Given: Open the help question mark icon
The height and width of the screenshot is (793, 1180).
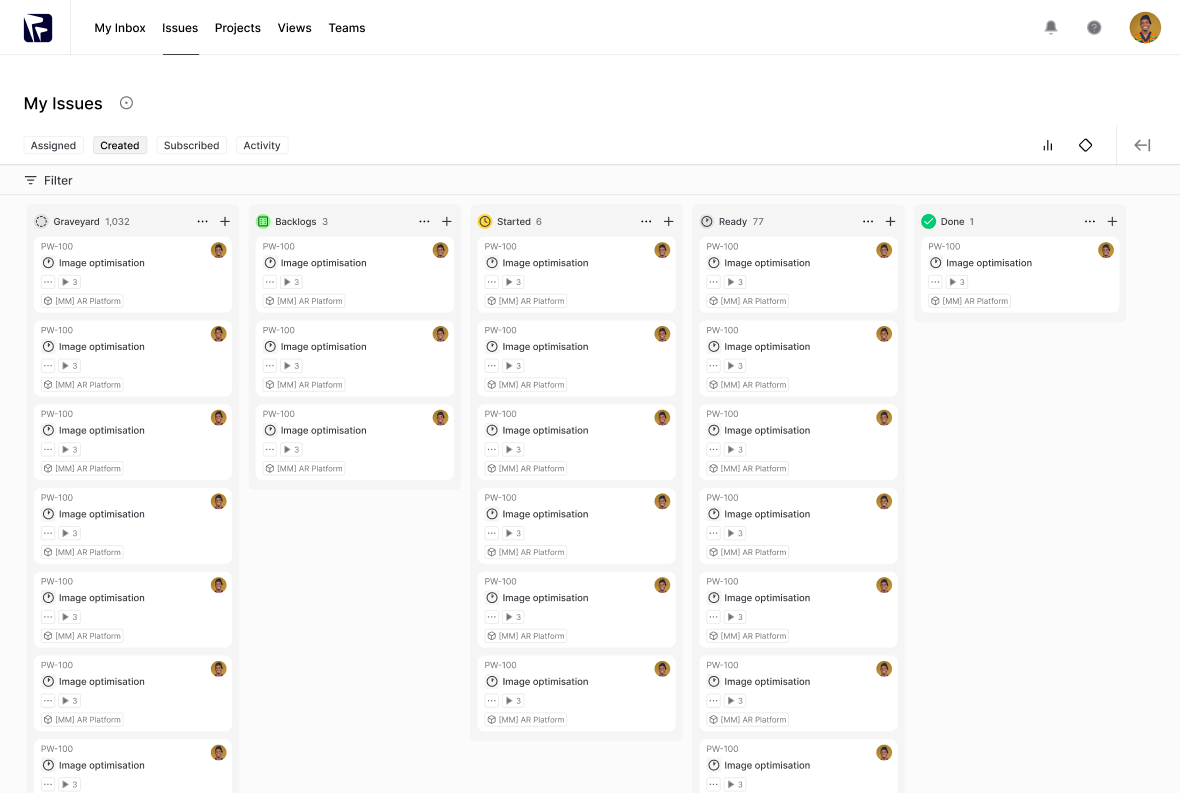Looking at the screenshot, I should [1094, 28].
